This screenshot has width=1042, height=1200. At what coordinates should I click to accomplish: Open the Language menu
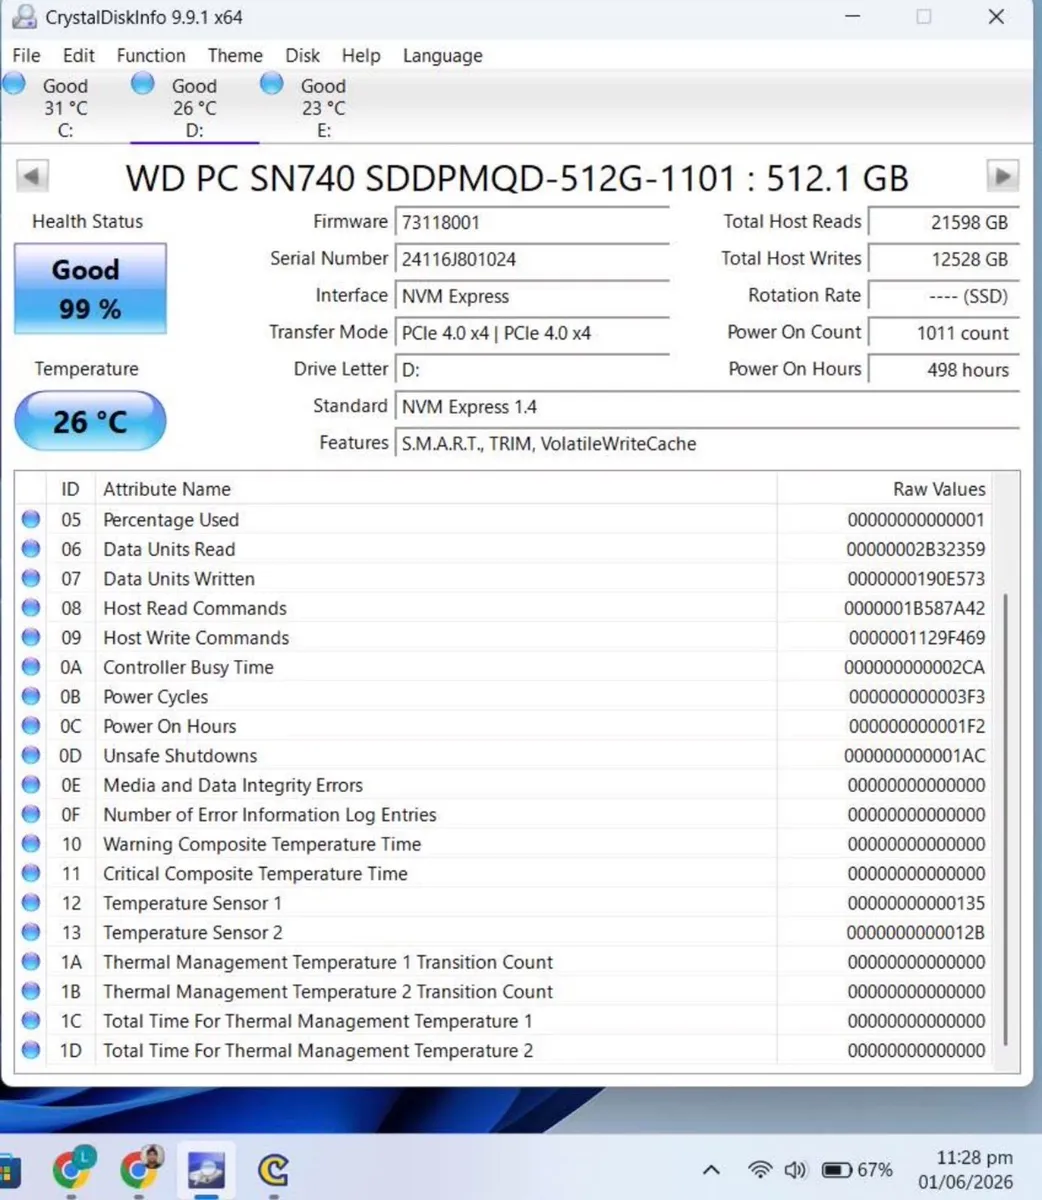pyautogui.click(x=442, y=56)
